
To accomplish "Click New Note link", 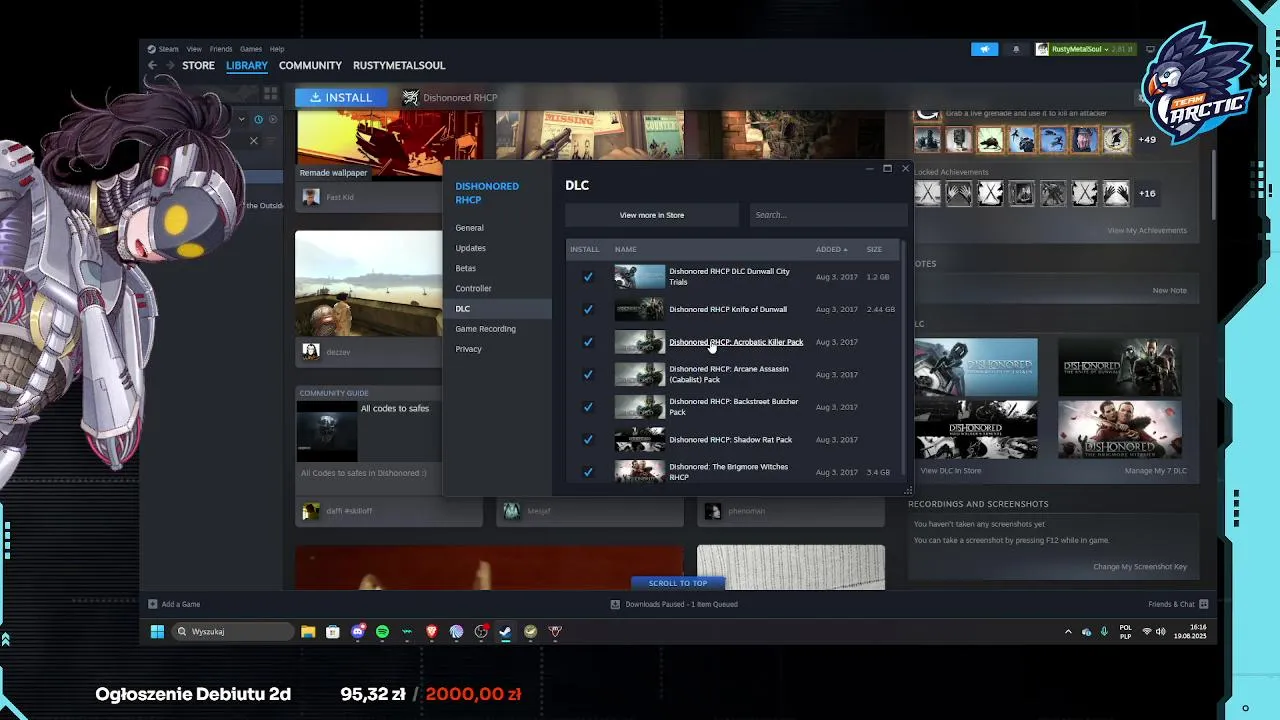I will 1169,290.
